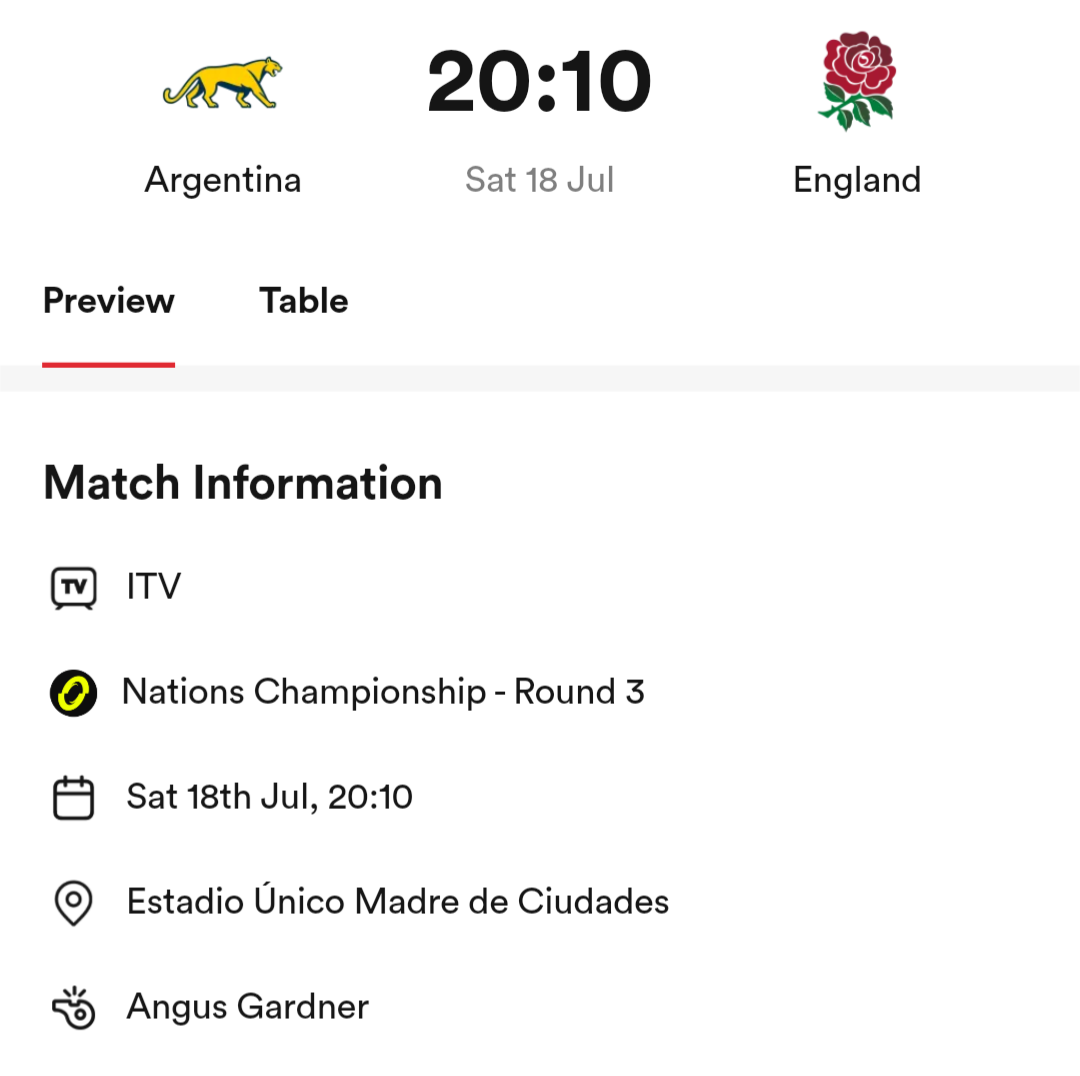Open the Argentina team name link
The height and width of the screenshot is (1076, 1080).
(x=222, y=180)
